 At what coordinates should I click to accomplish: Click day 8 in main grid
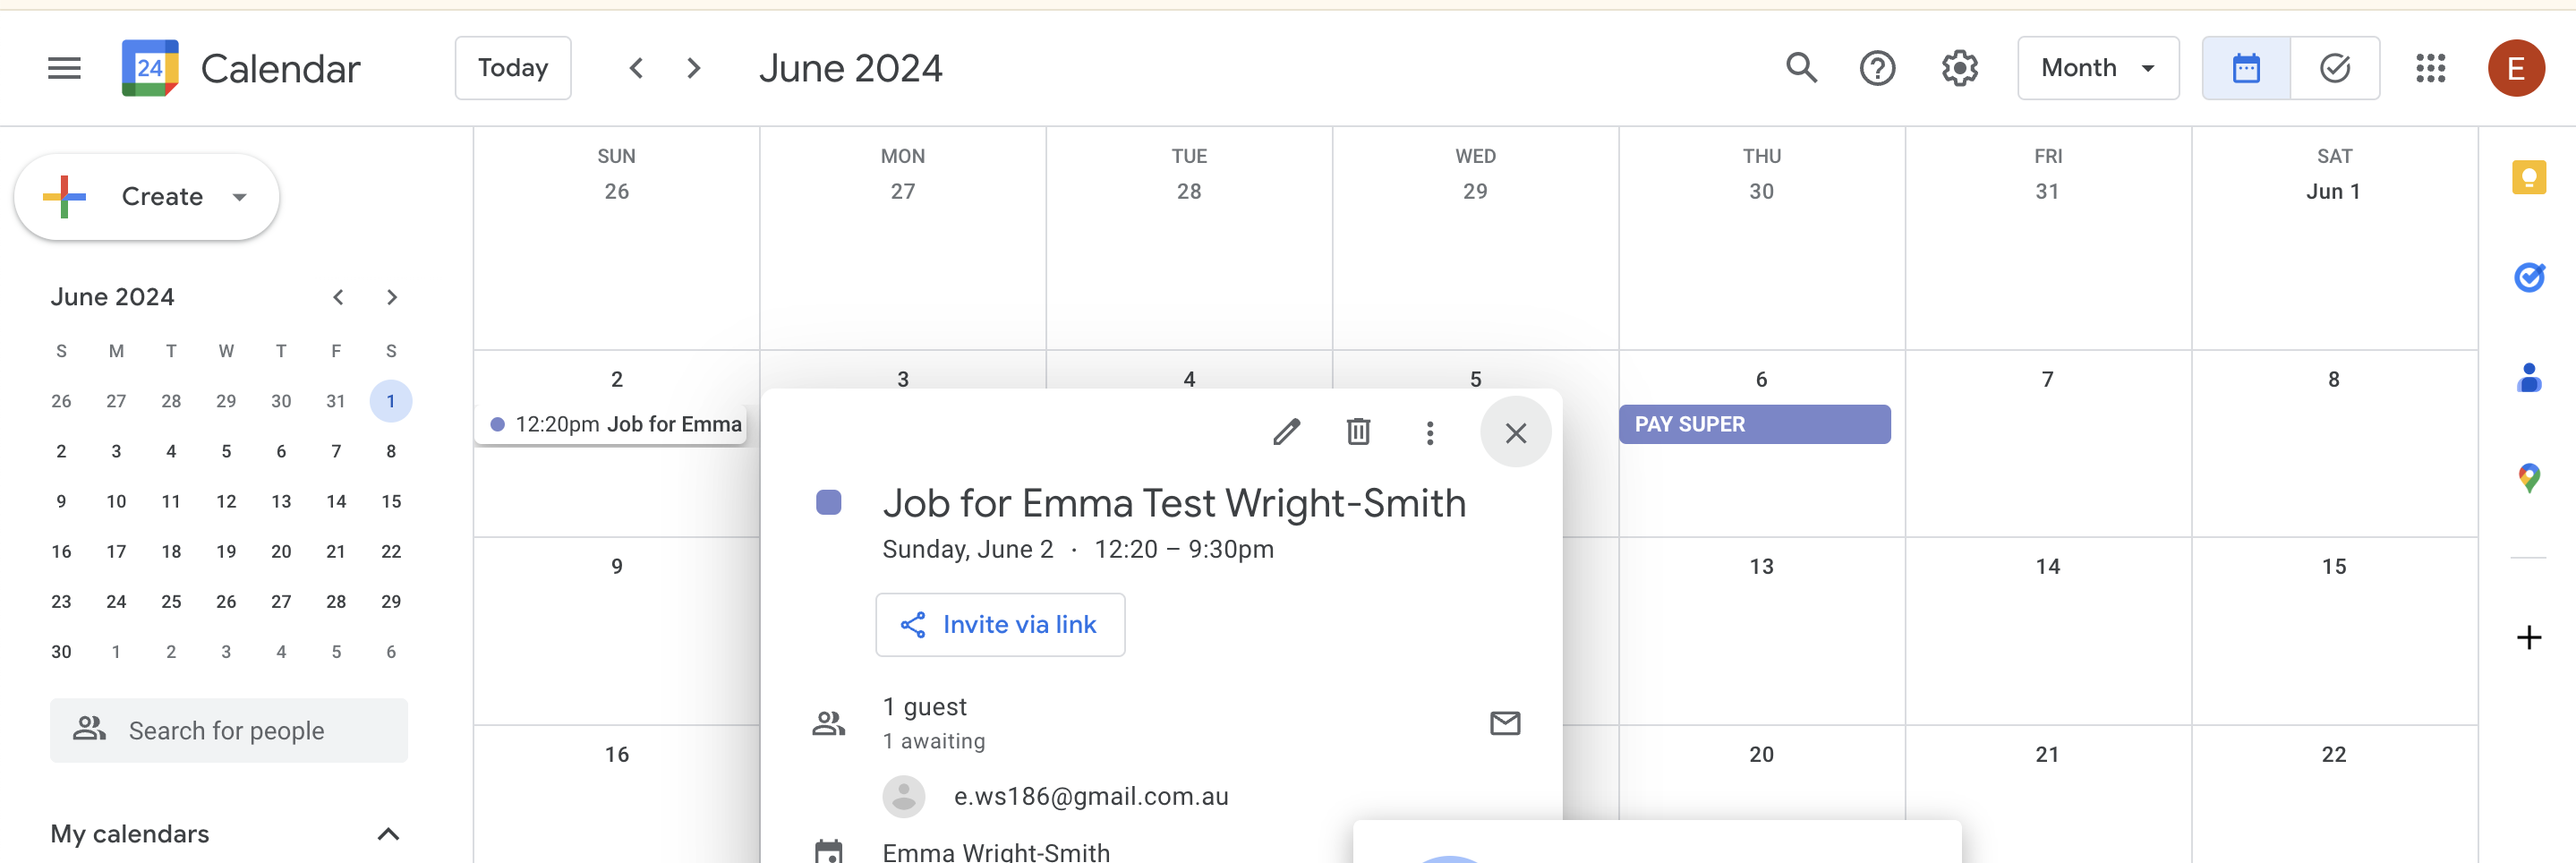click(2333, 379)
